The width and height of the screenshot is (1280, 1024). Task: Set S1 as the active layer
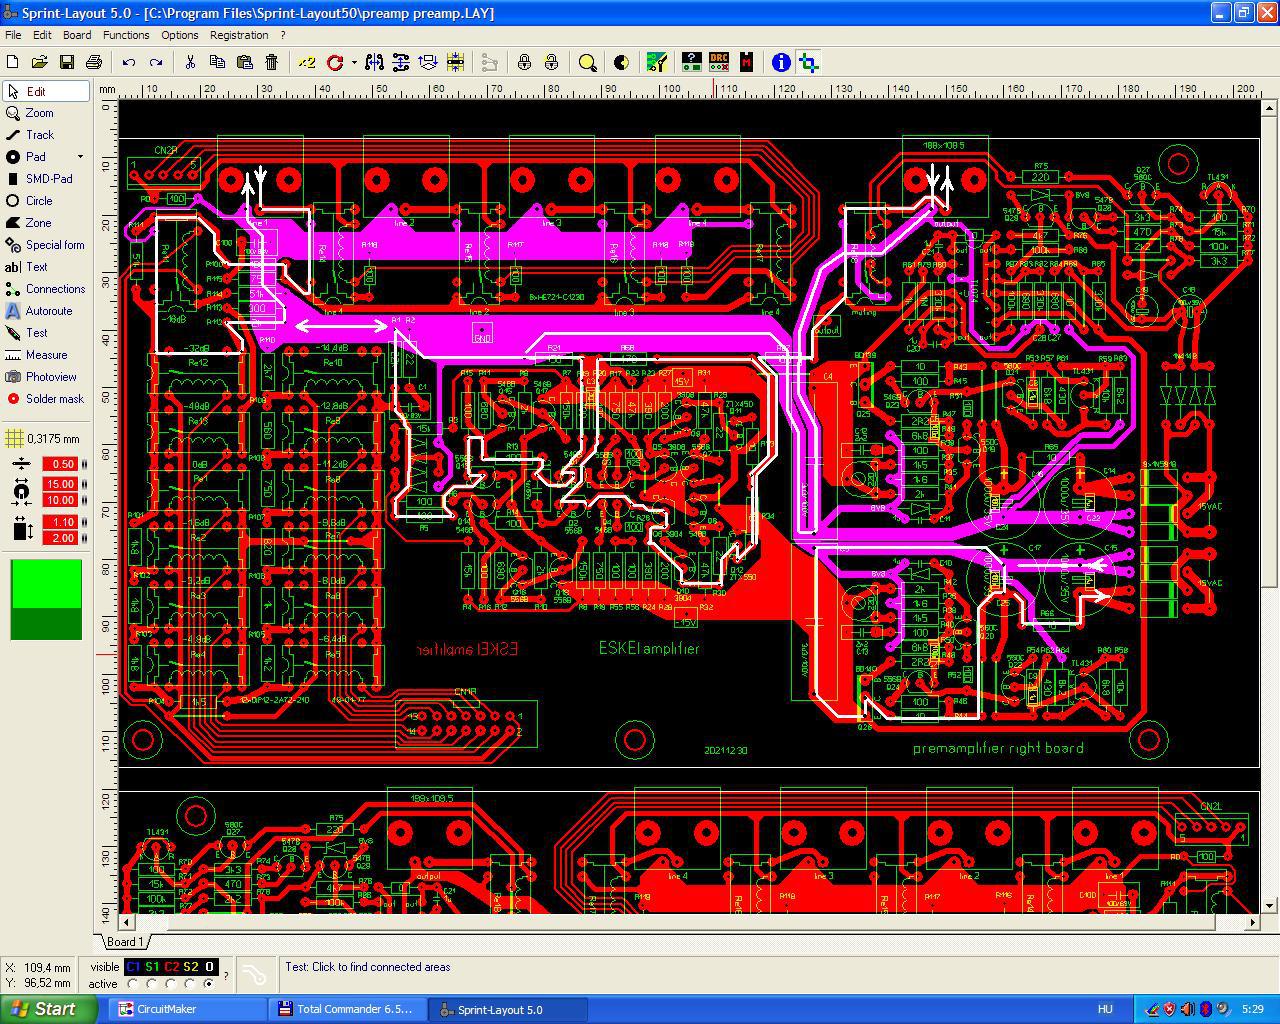(152, 984)
